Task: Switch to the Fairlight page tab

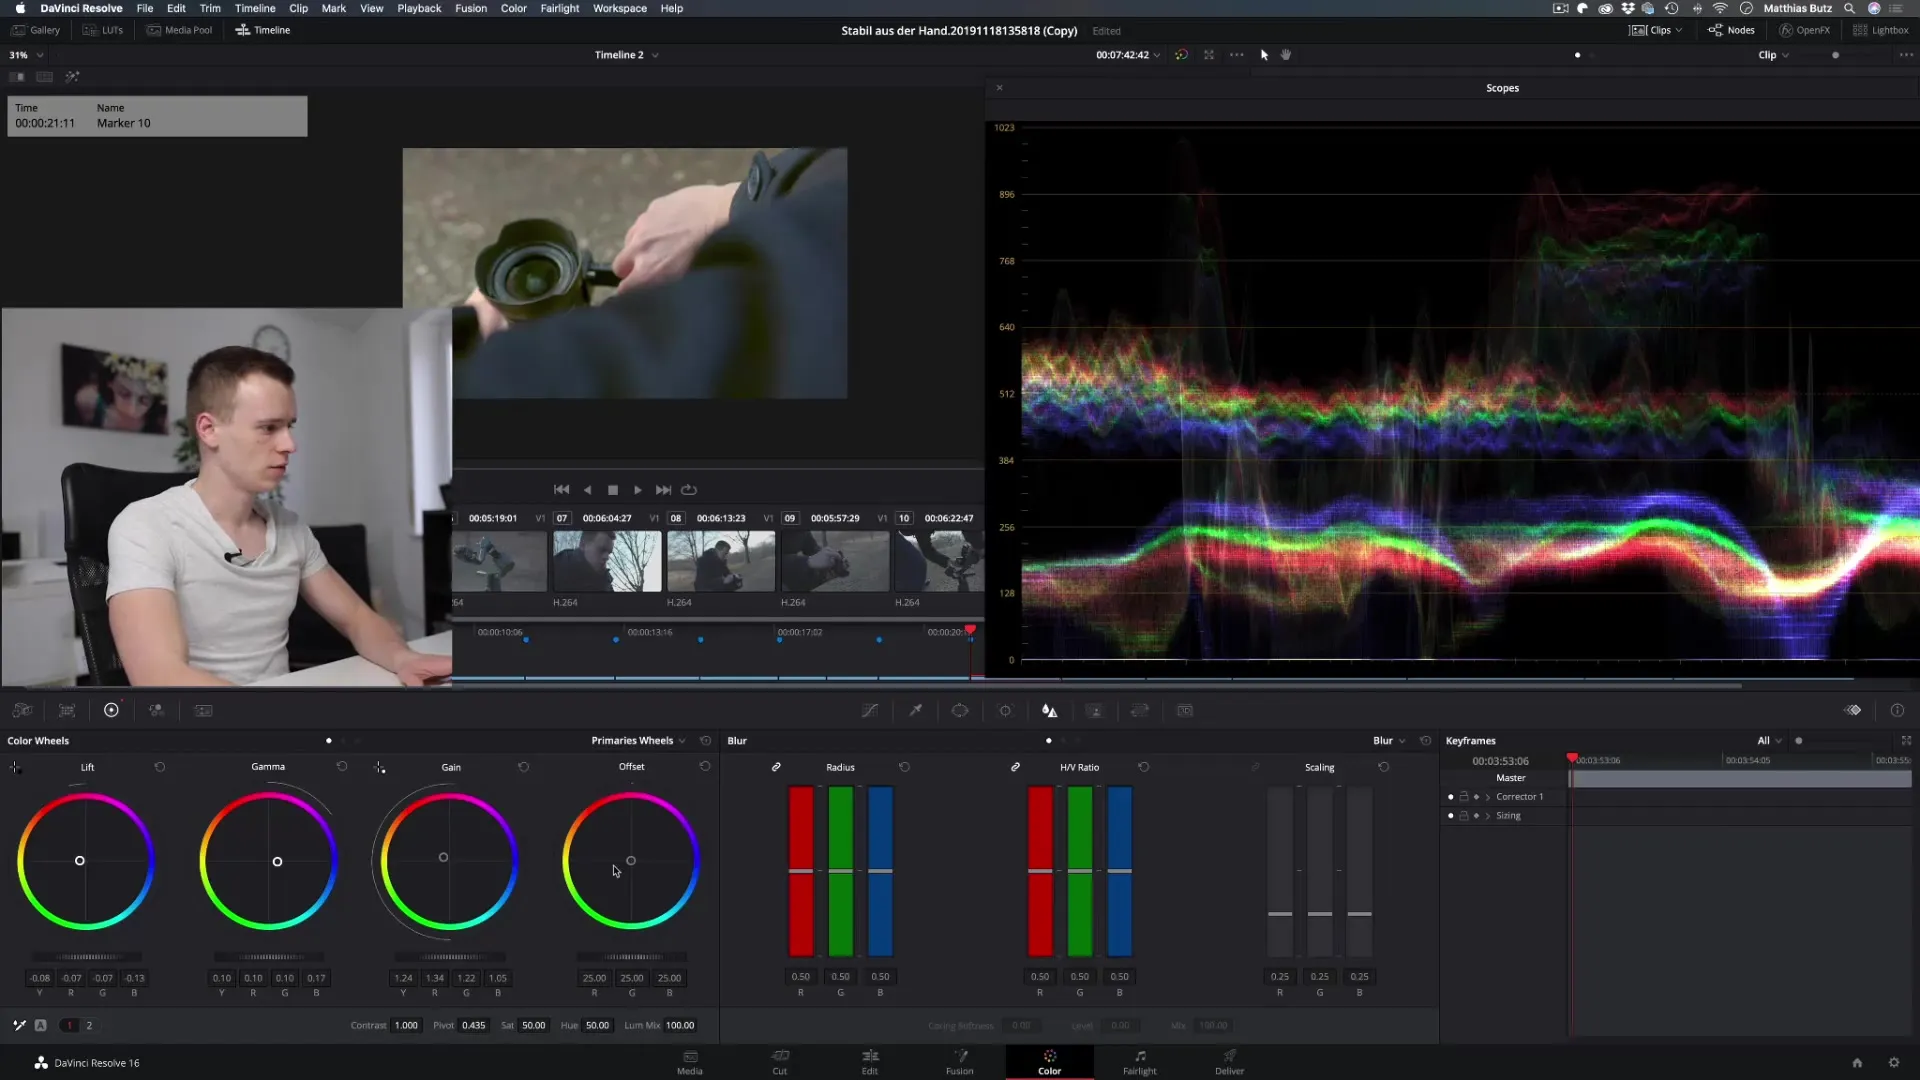Action: [x=1139, y=1062]
